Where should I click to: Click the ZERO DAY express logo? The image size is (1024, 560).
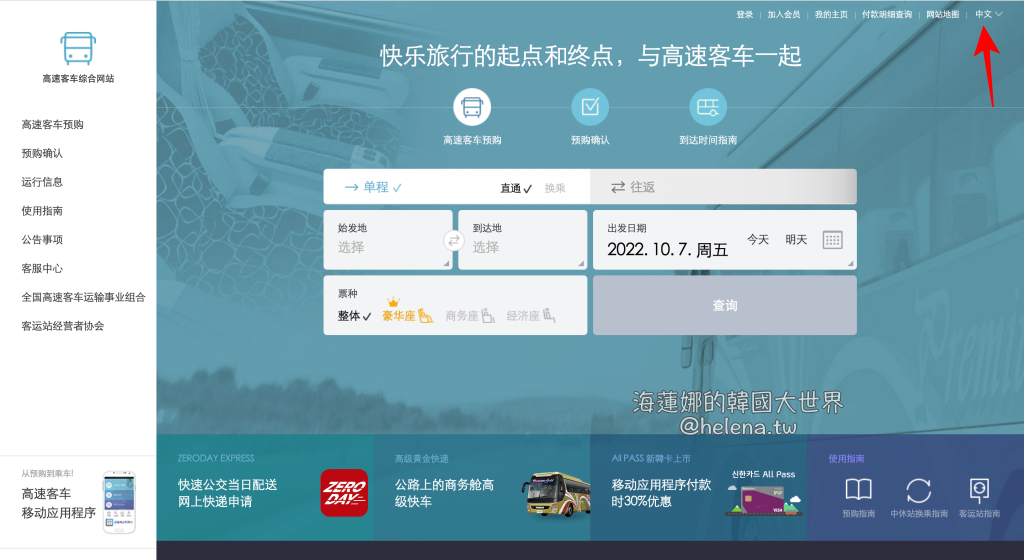344,493
